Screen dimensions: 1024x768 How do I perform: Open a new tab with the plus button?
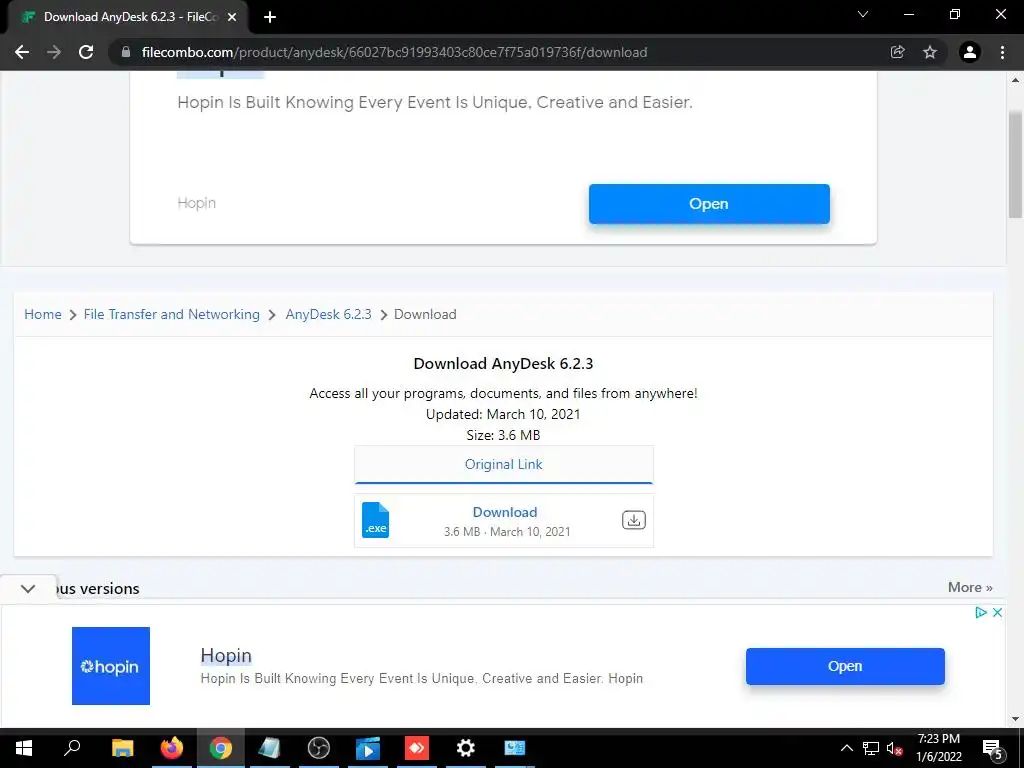[x=270, y=17]
